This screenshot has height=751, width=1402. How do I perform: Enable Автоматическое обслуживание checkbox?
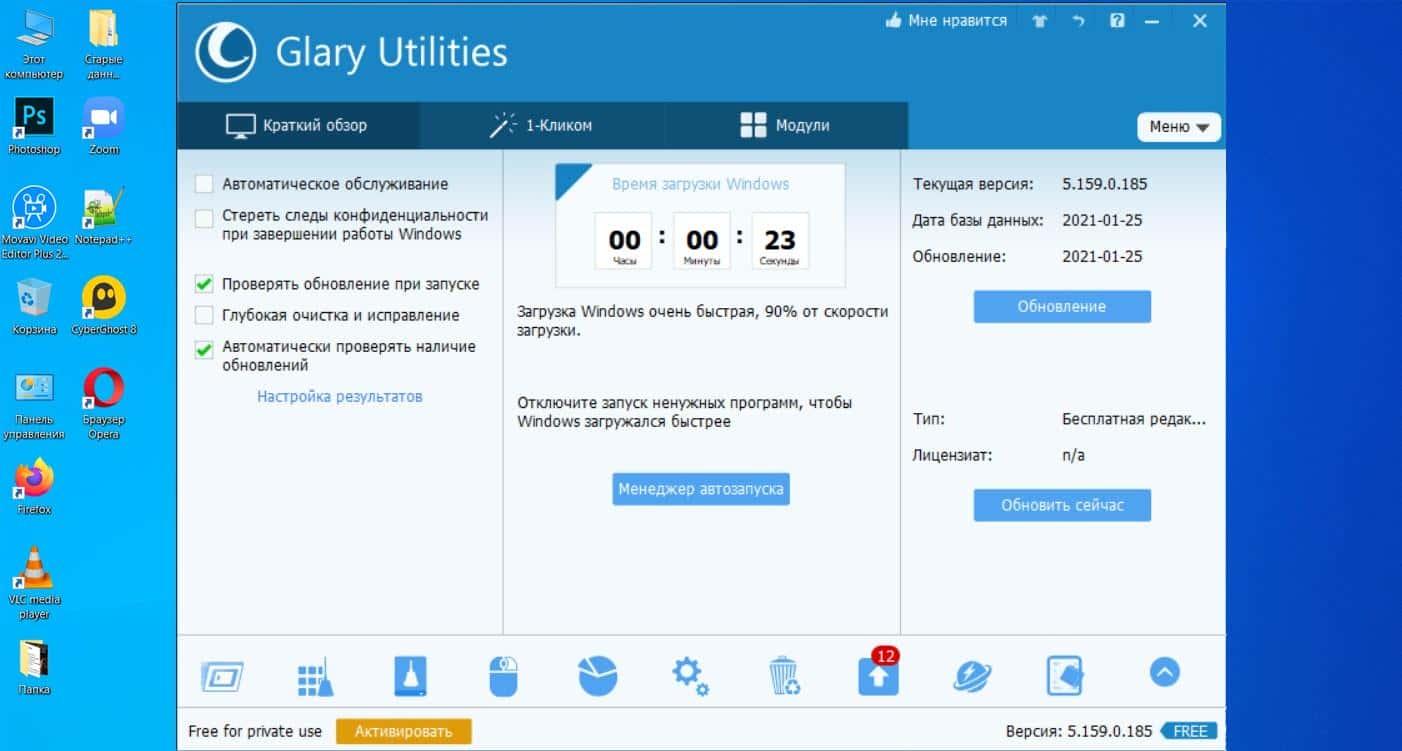(x=204, y=184)
